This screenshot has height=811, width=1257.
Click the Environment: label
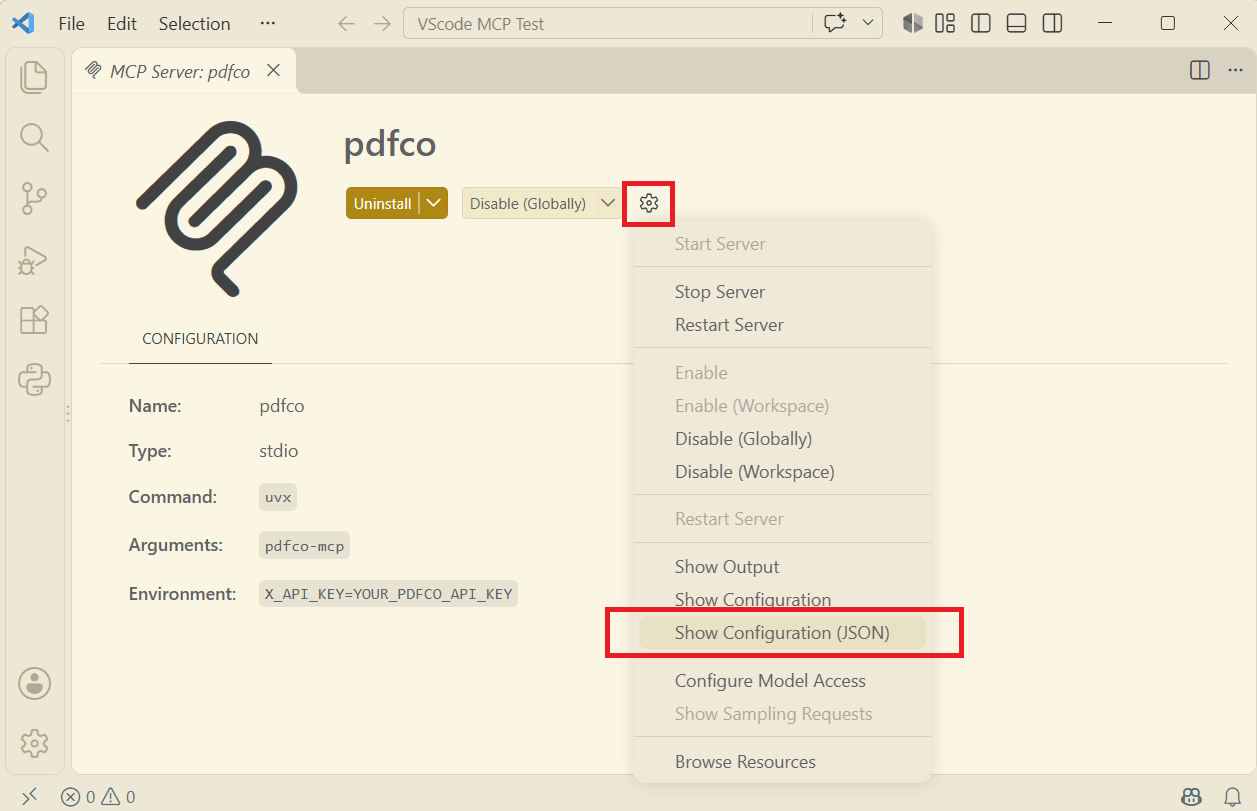(x=182, y=594)
